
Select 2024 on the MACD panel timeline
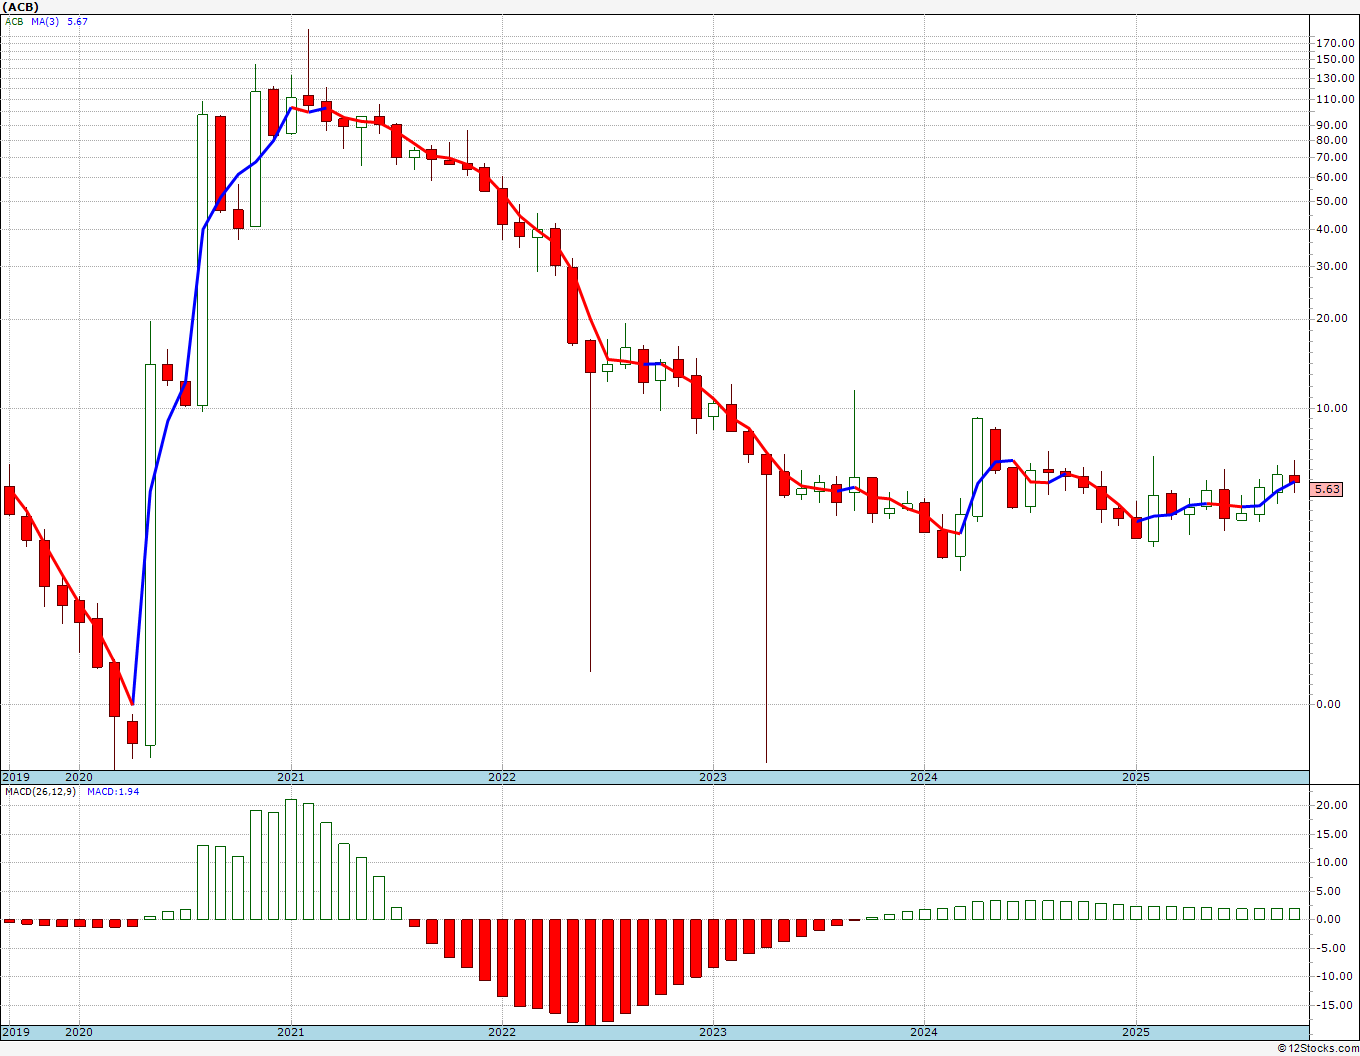point(924,1032)
